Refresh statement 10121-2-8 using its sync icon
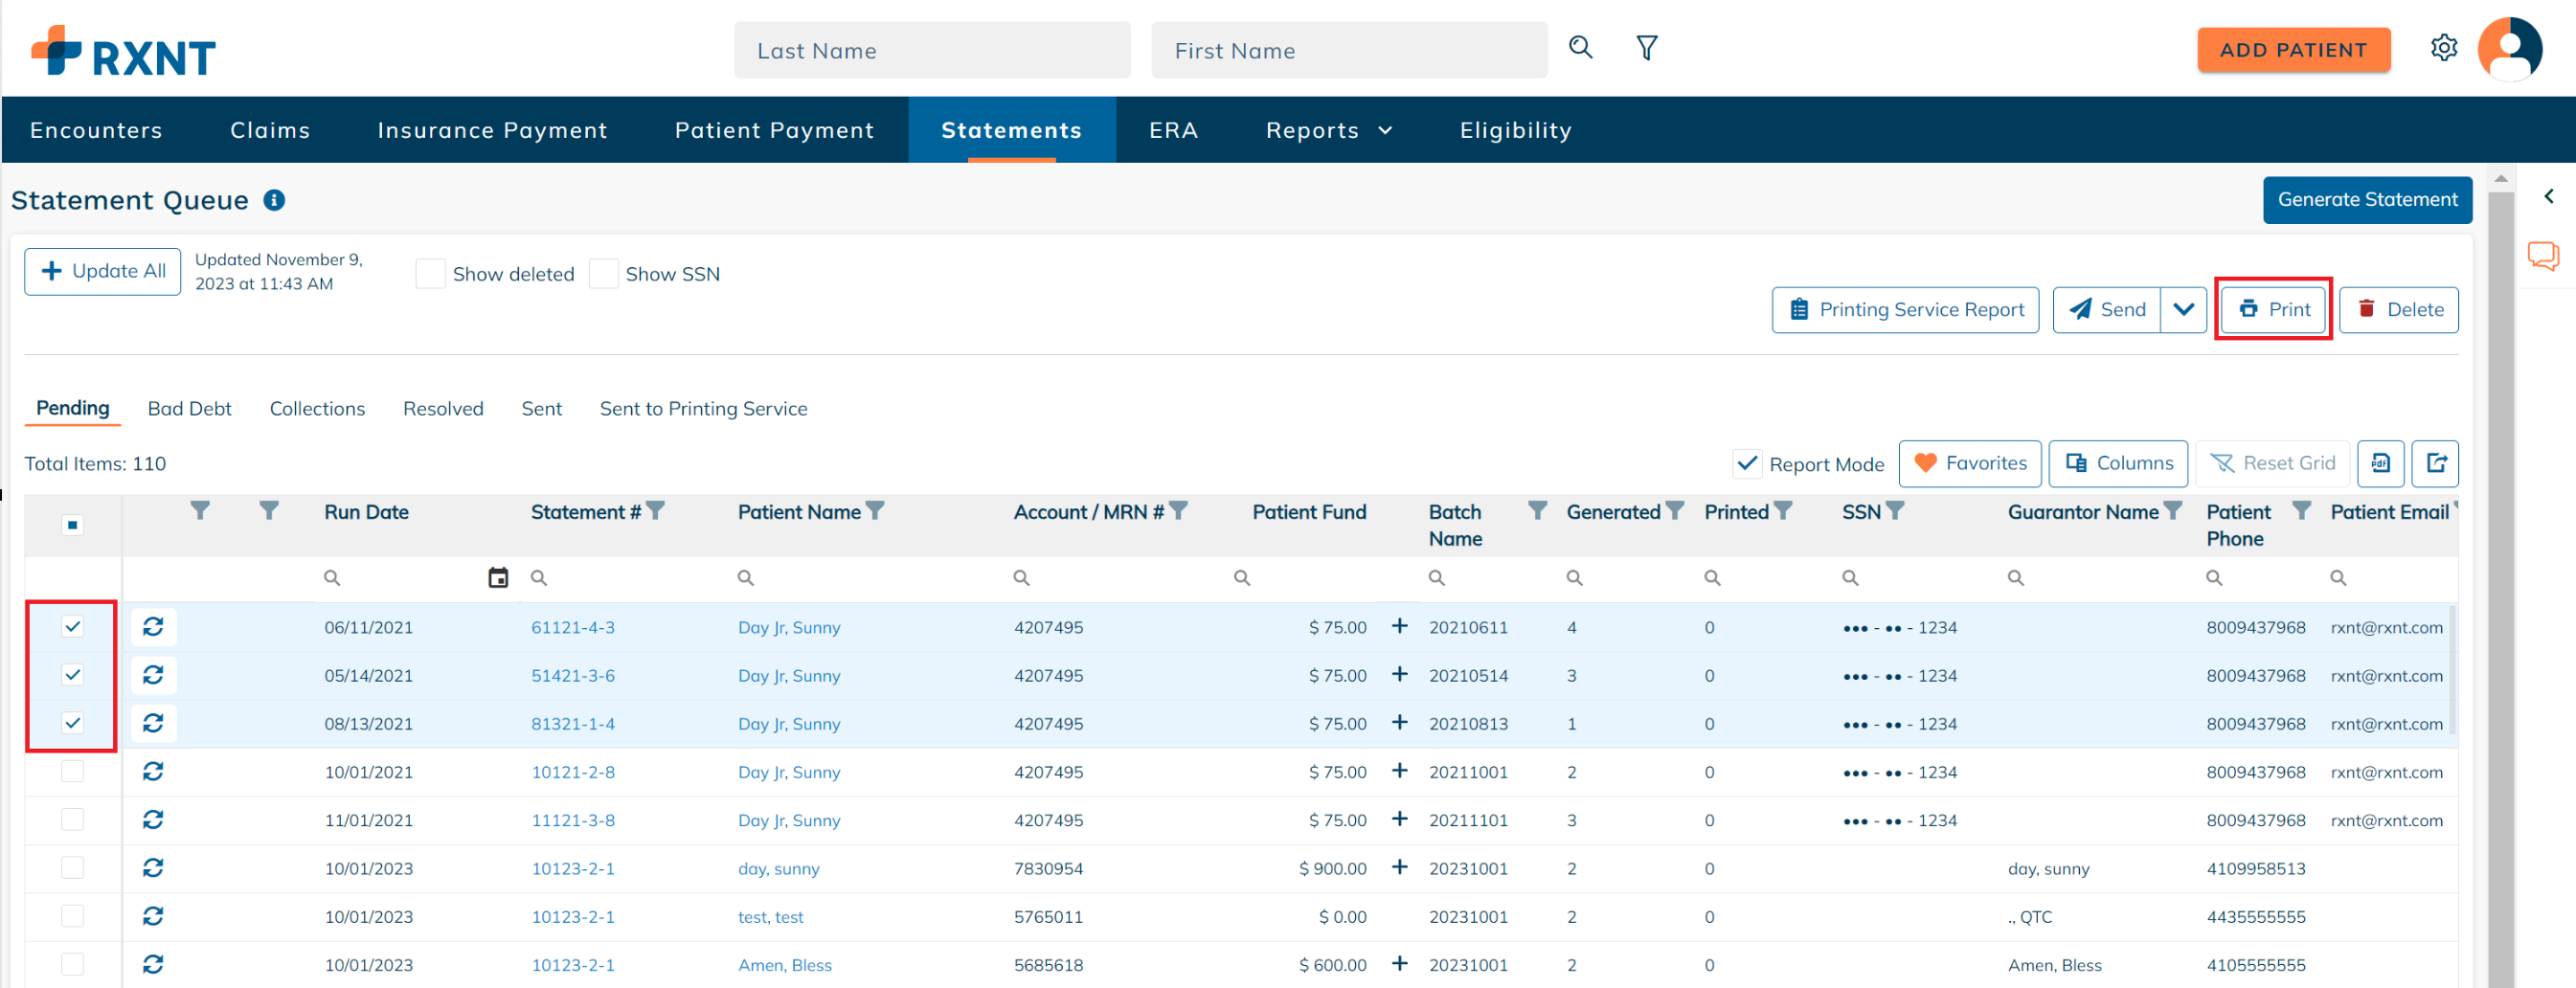Screen dimensions: 2576x988 153,771
